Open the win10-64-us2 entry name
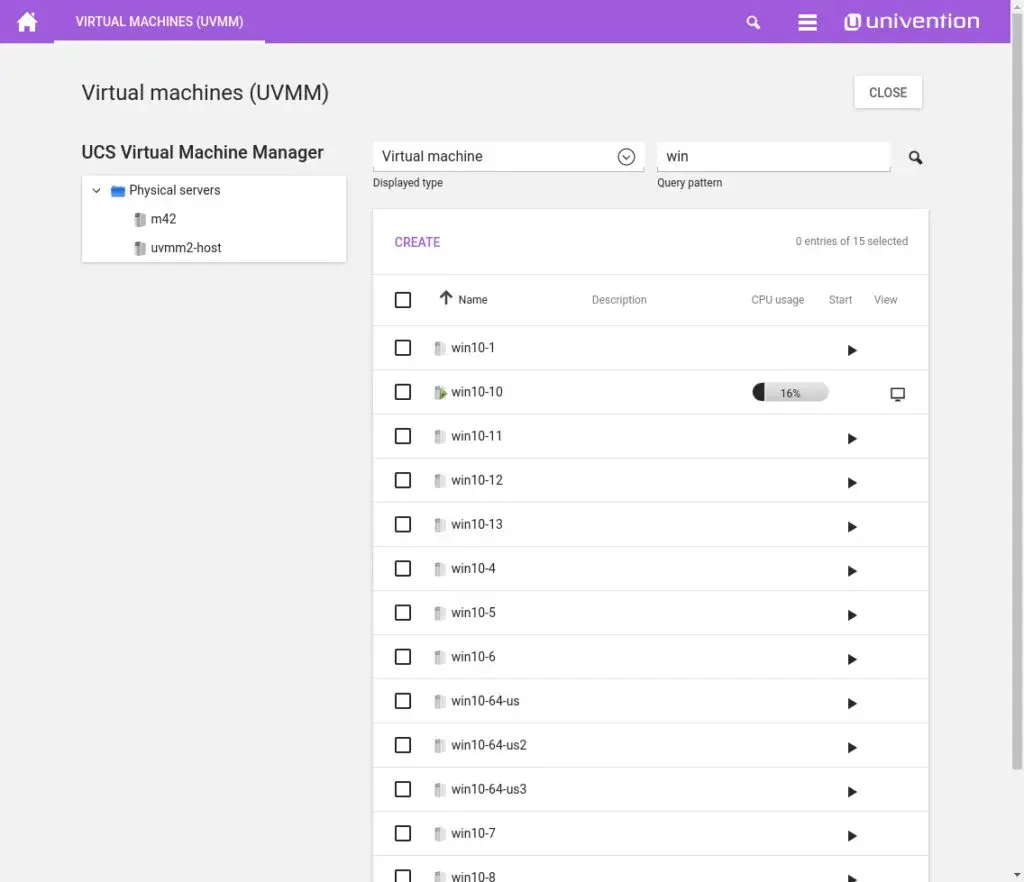 click(488, 745)
